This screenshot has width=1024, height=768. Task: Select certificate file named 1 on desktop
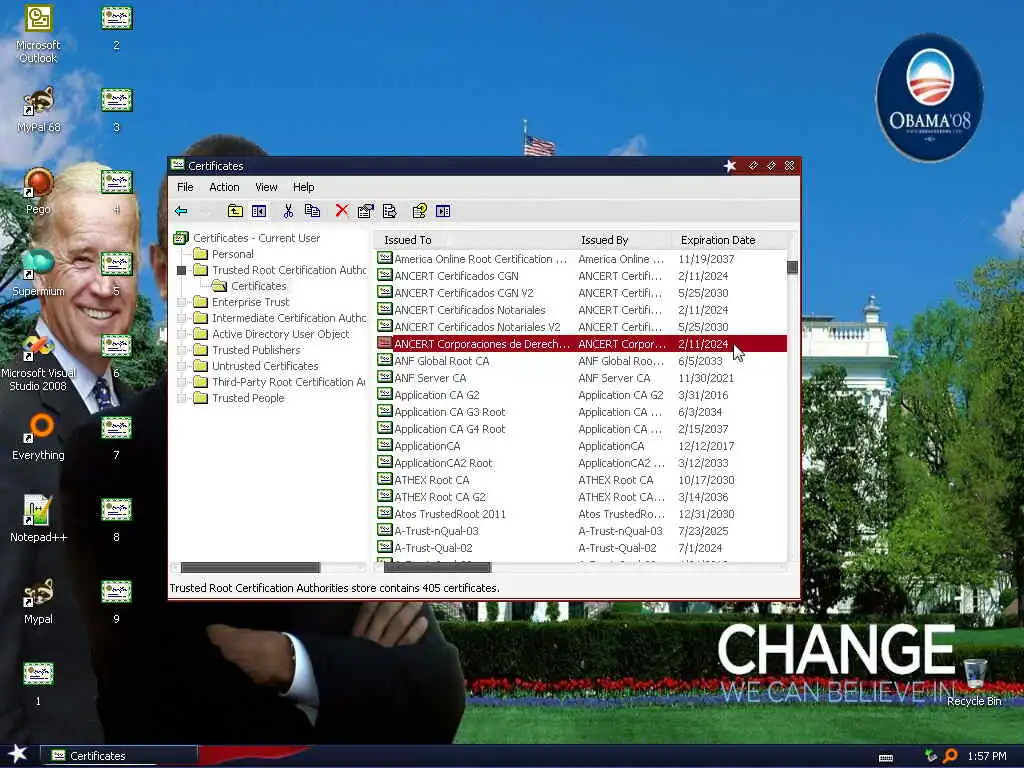tap(38, 684)
